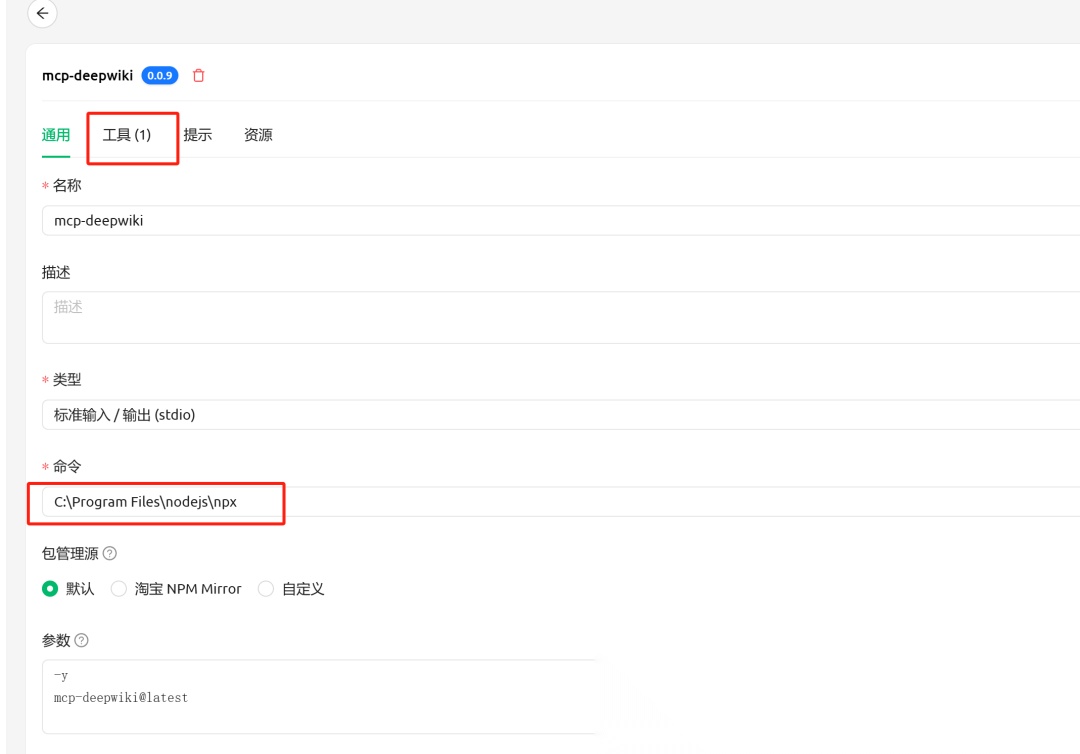Focus the 名称 input field
This screenshot has height=754, width=1080.
point(561,220)
